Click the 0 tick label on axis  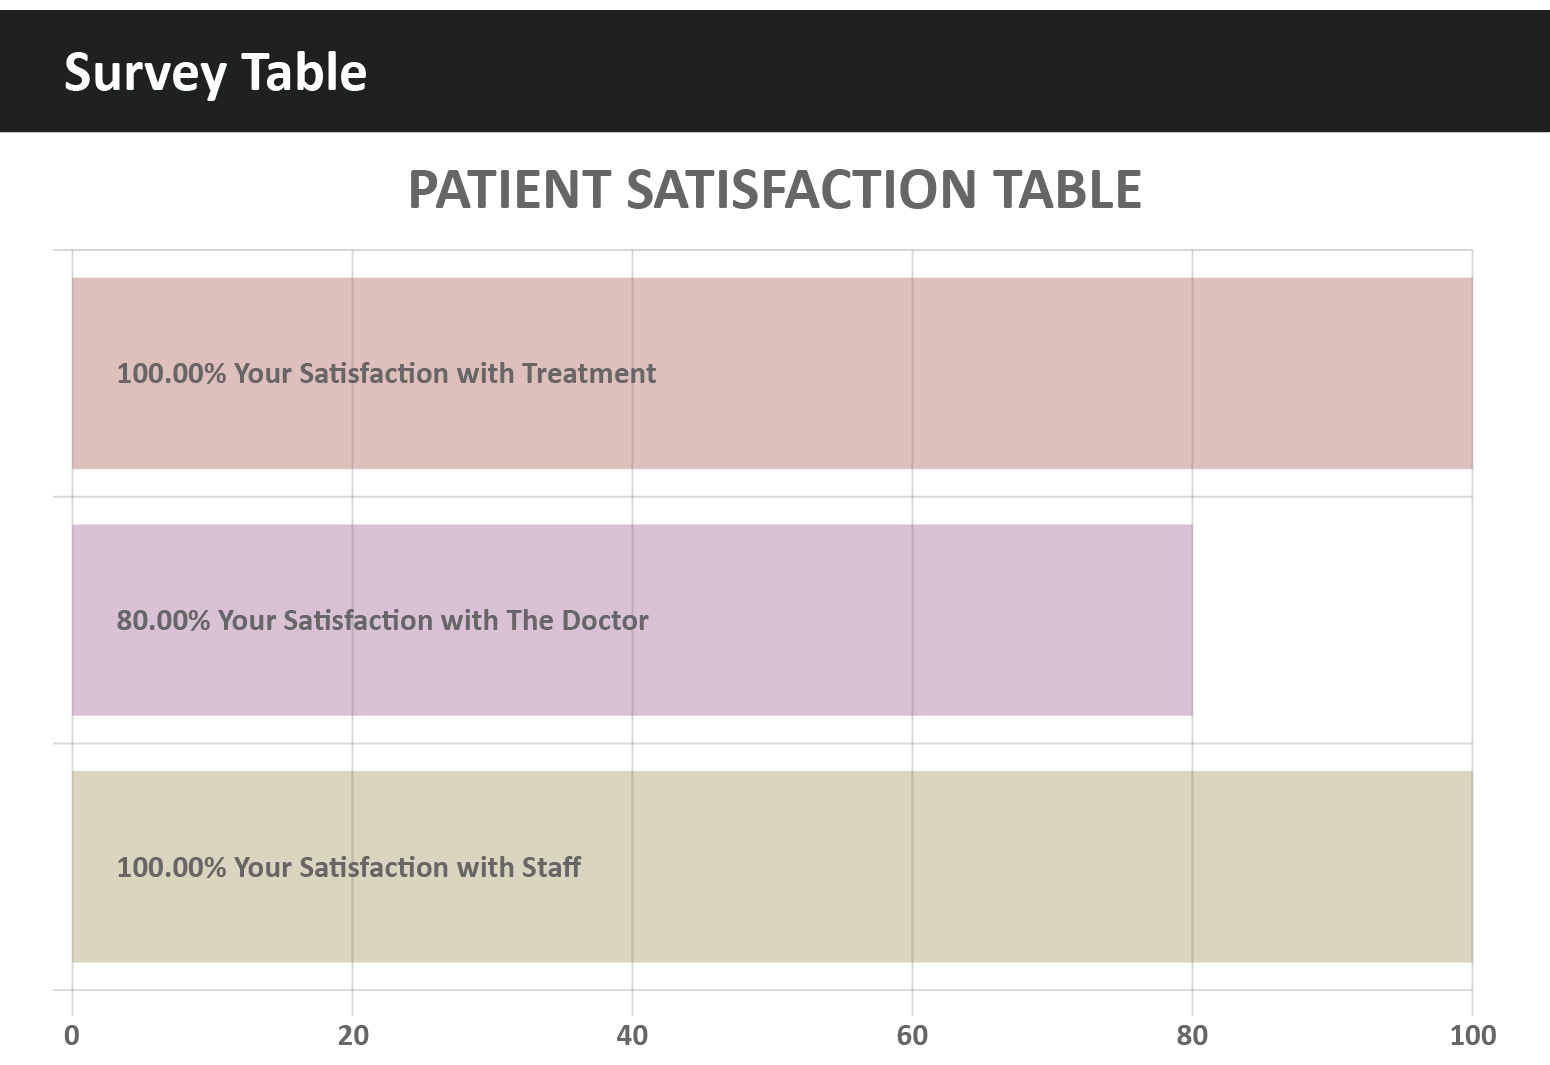[72, 1035]
